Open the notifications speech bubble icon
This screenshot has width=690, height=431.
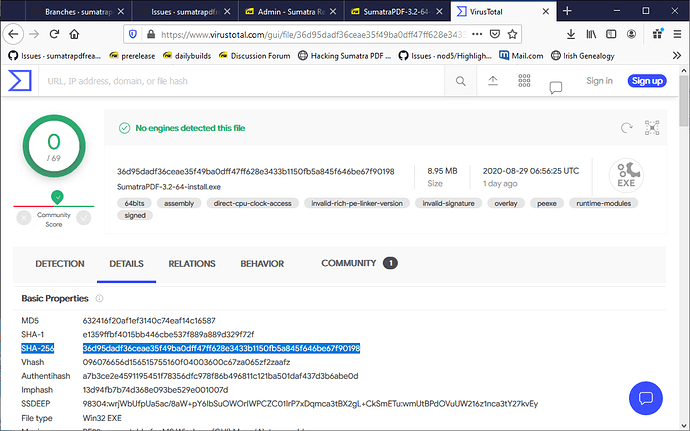tap(556, 87)
